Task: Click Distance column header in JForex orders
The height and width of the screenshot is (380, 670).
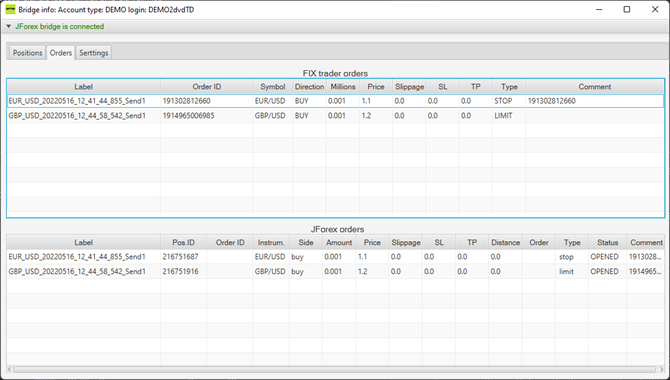Action: tap(505, 242)
